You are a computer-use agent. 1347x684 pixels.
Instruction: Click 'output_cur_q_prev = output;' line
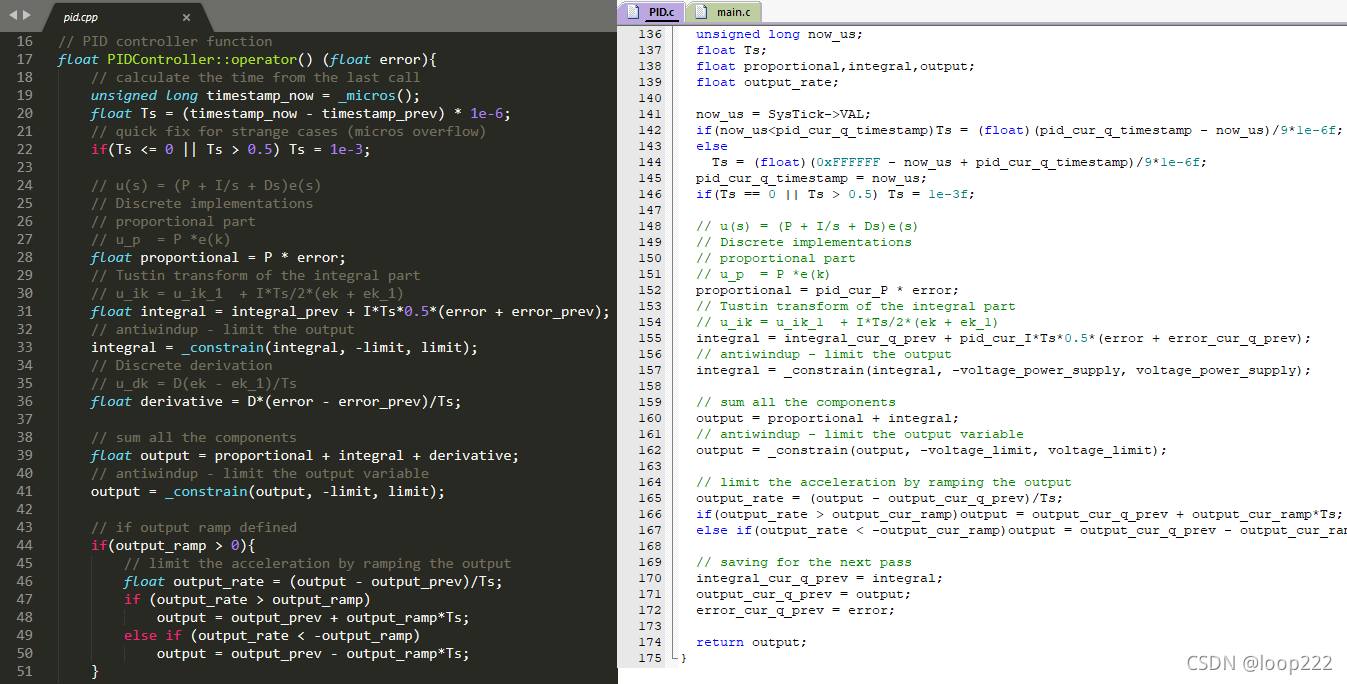(803, 594)
